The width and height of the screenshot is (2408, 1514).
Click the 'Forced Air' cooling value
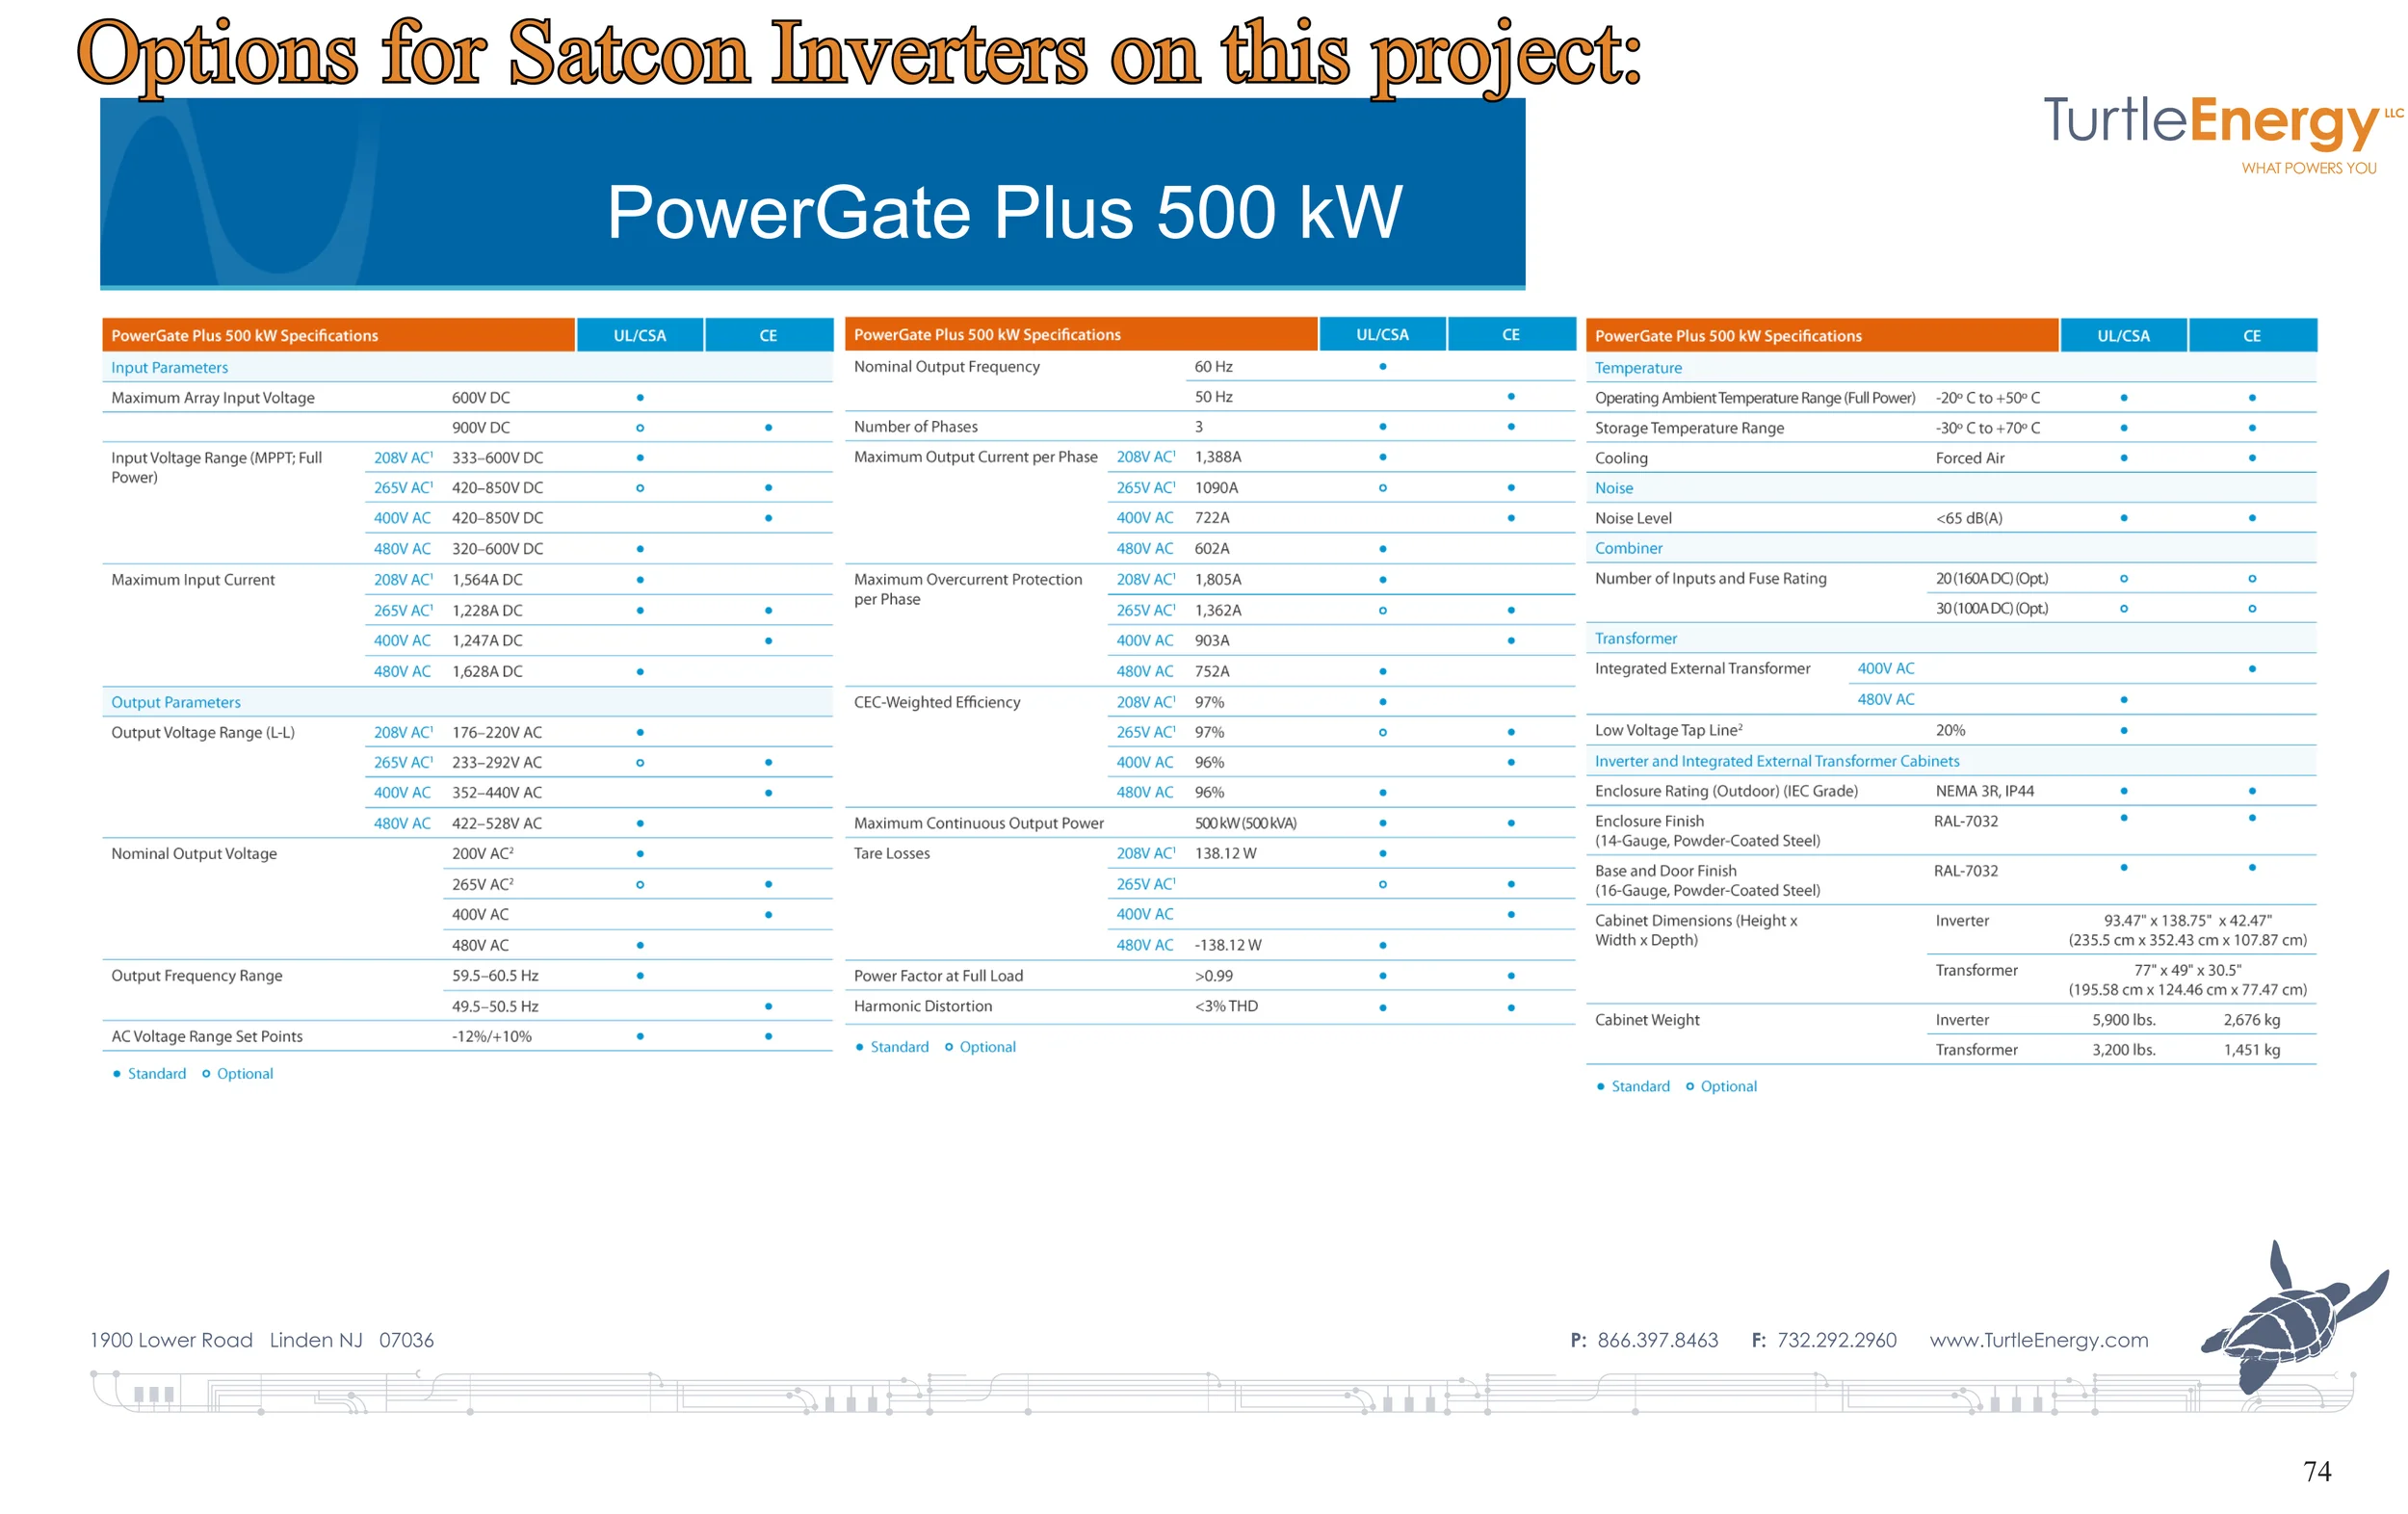tap(1969, 458)
